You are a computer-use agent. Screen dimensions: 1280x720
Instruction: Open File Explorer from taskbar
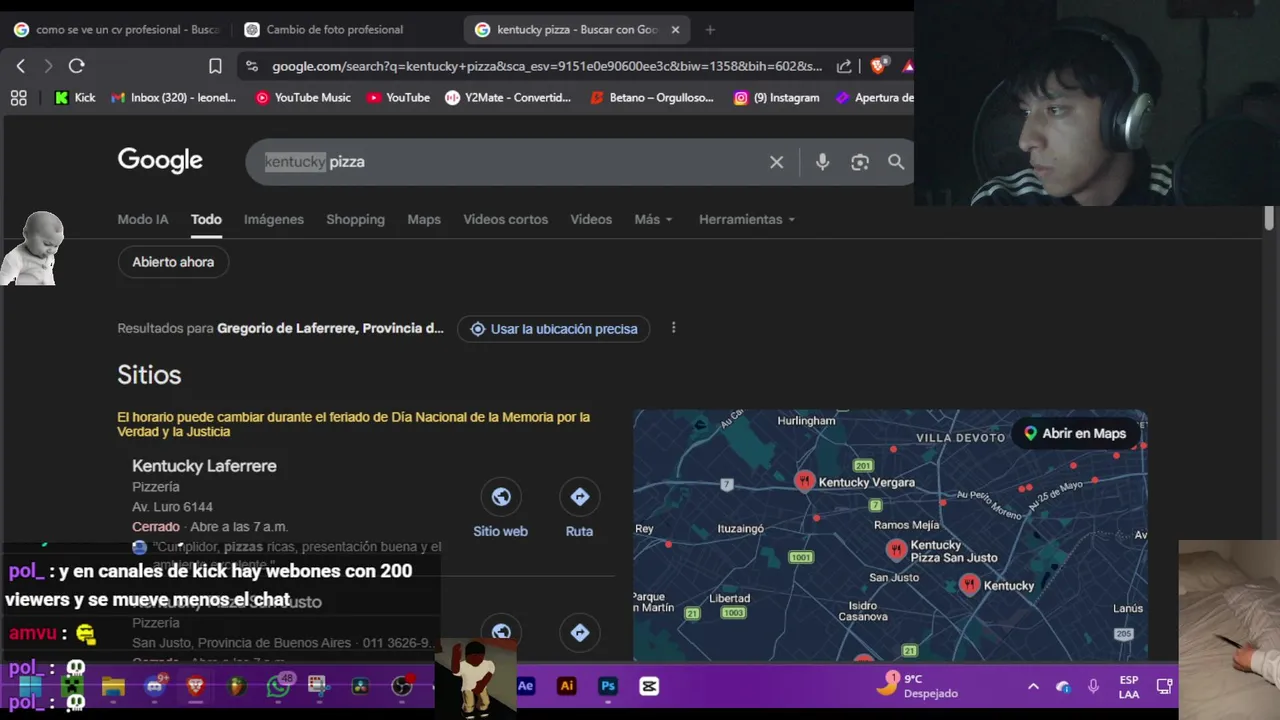click(113, 686)
